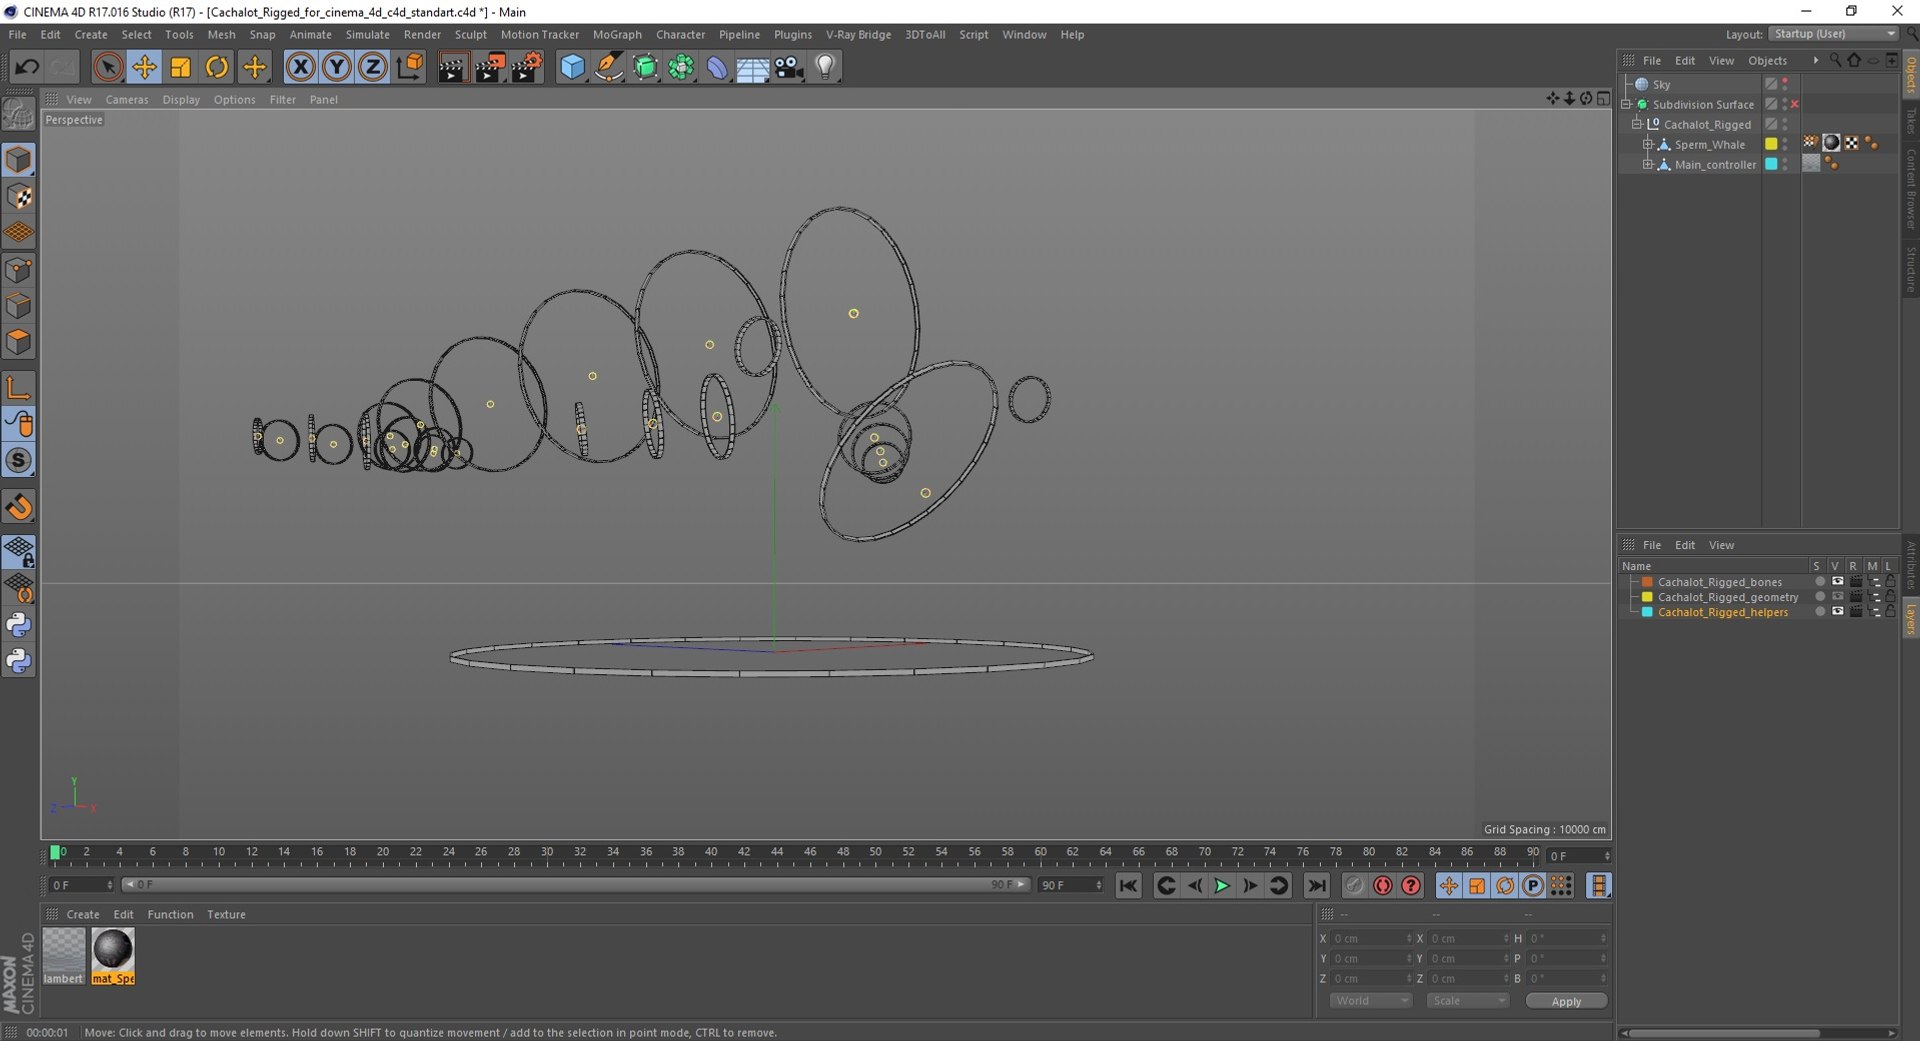
Task: Open the viewport Cameras menu
Action: (x=127, y=99)
